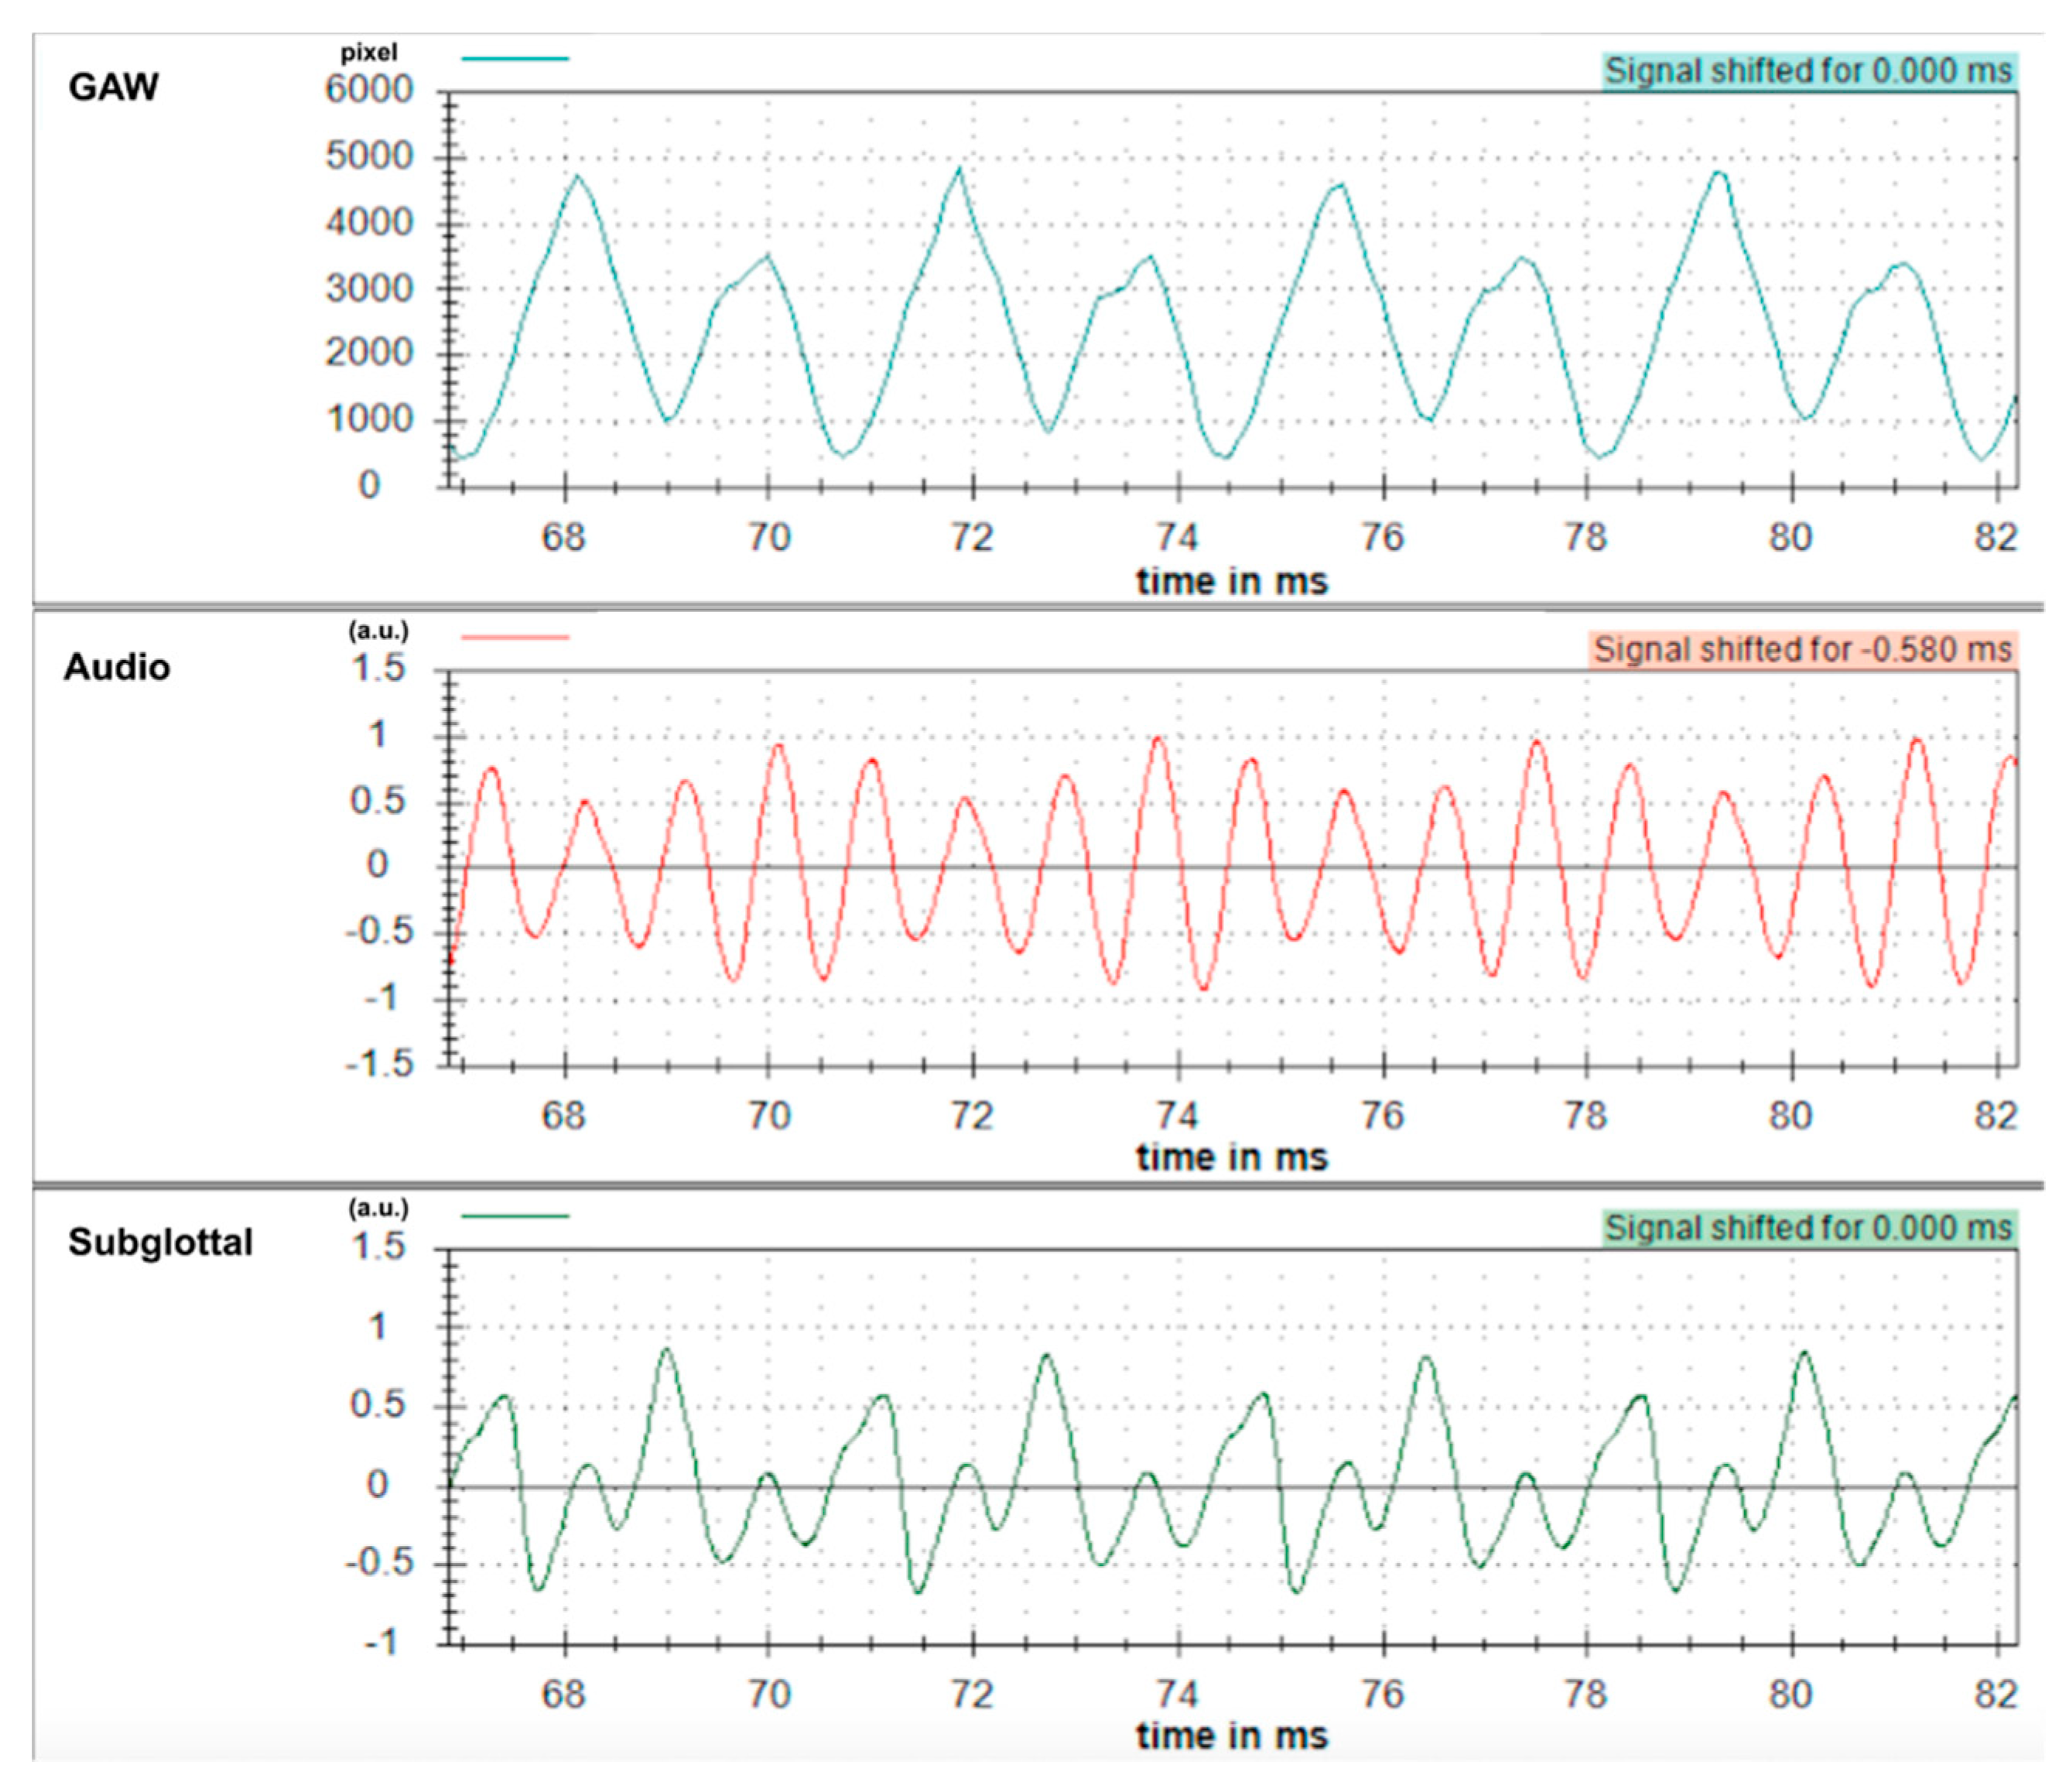Click the 80 ms tick on Subglottal axis
2066x1792 pixels.
(x=1790, y=1693)
